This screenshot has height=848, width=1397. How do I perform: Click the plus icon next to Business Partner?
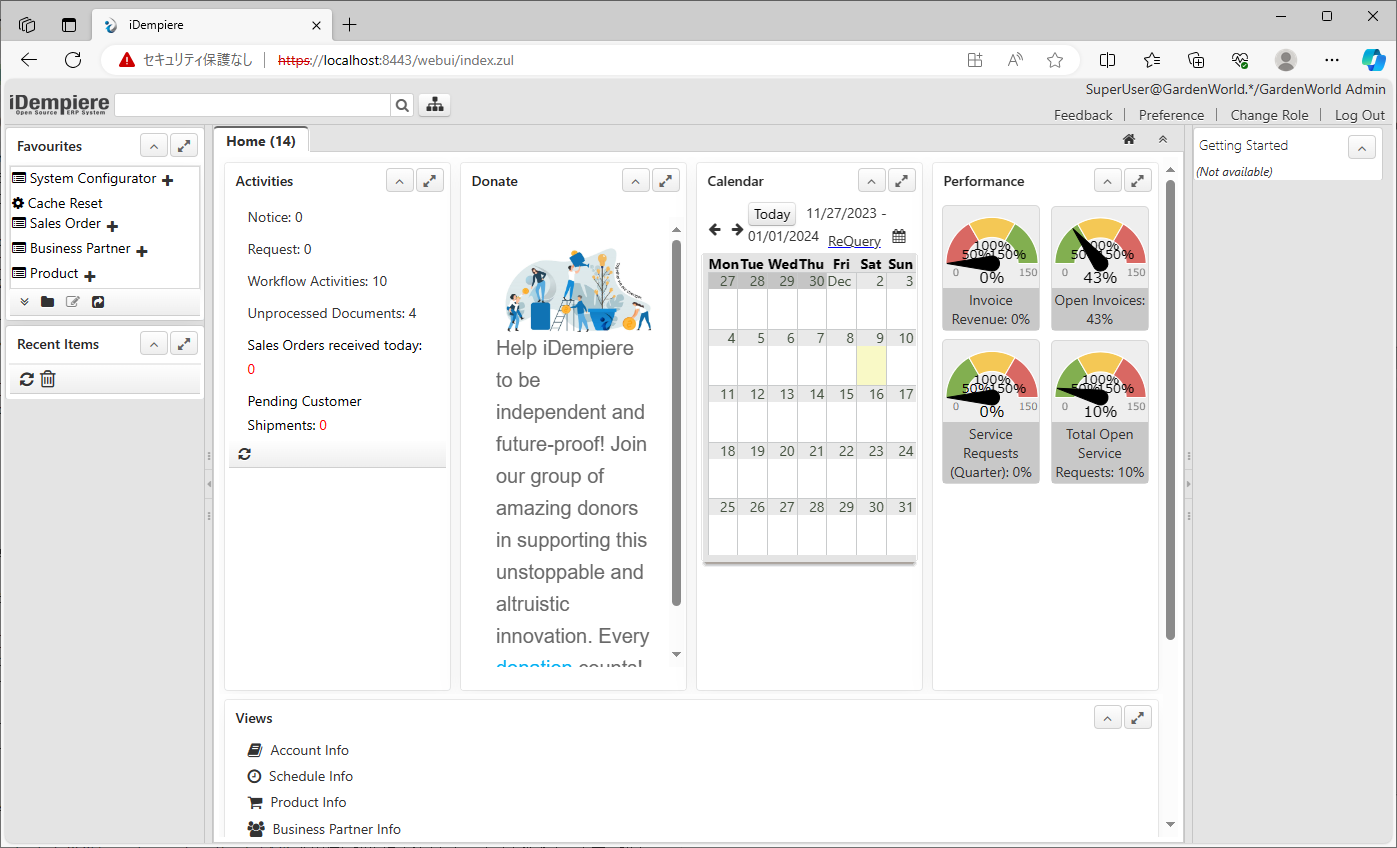(142, 251)
